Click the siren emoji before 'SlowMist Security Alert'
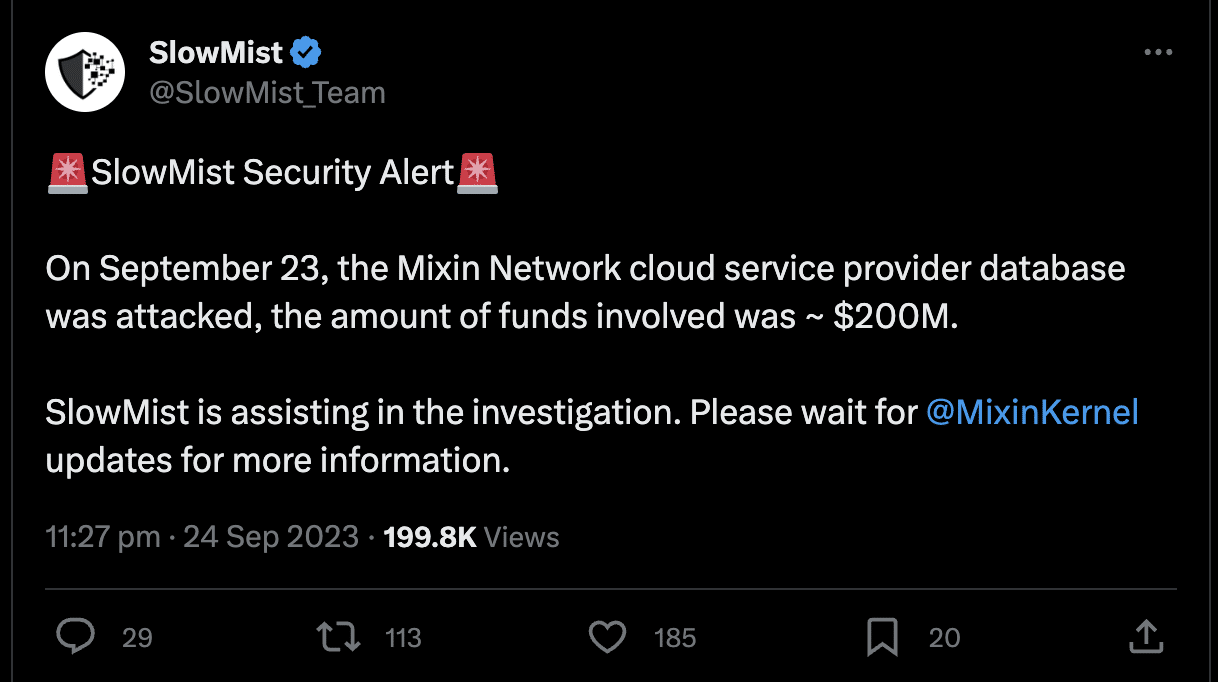Screen dimensions: 1218x682 point(67,173)
